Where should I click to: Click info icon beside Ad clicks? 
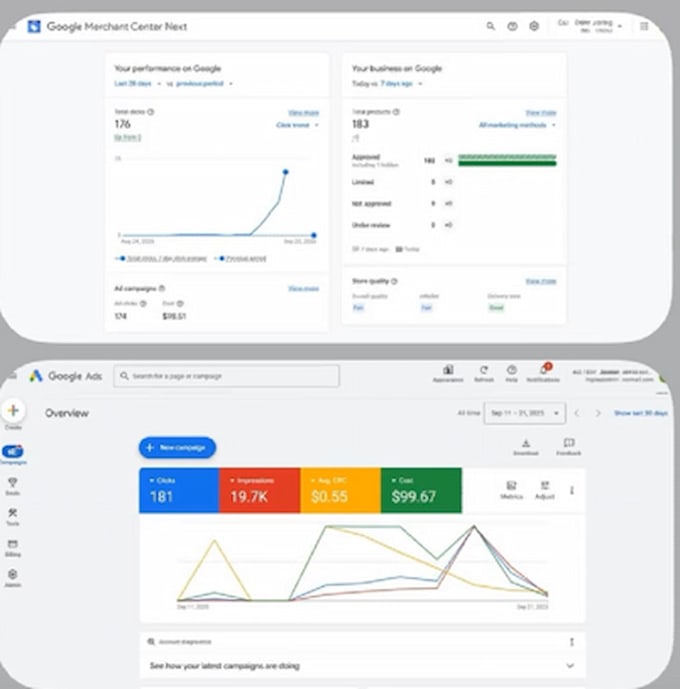(143, 303)
